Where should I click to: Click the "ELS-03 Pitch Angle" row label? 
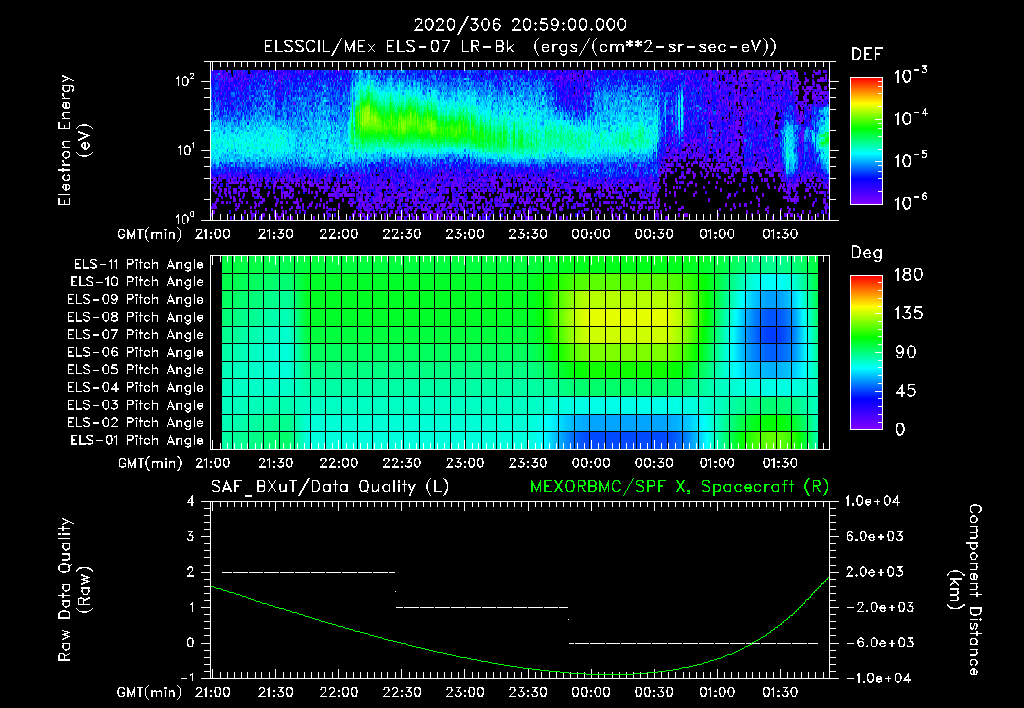coord(136,406)
